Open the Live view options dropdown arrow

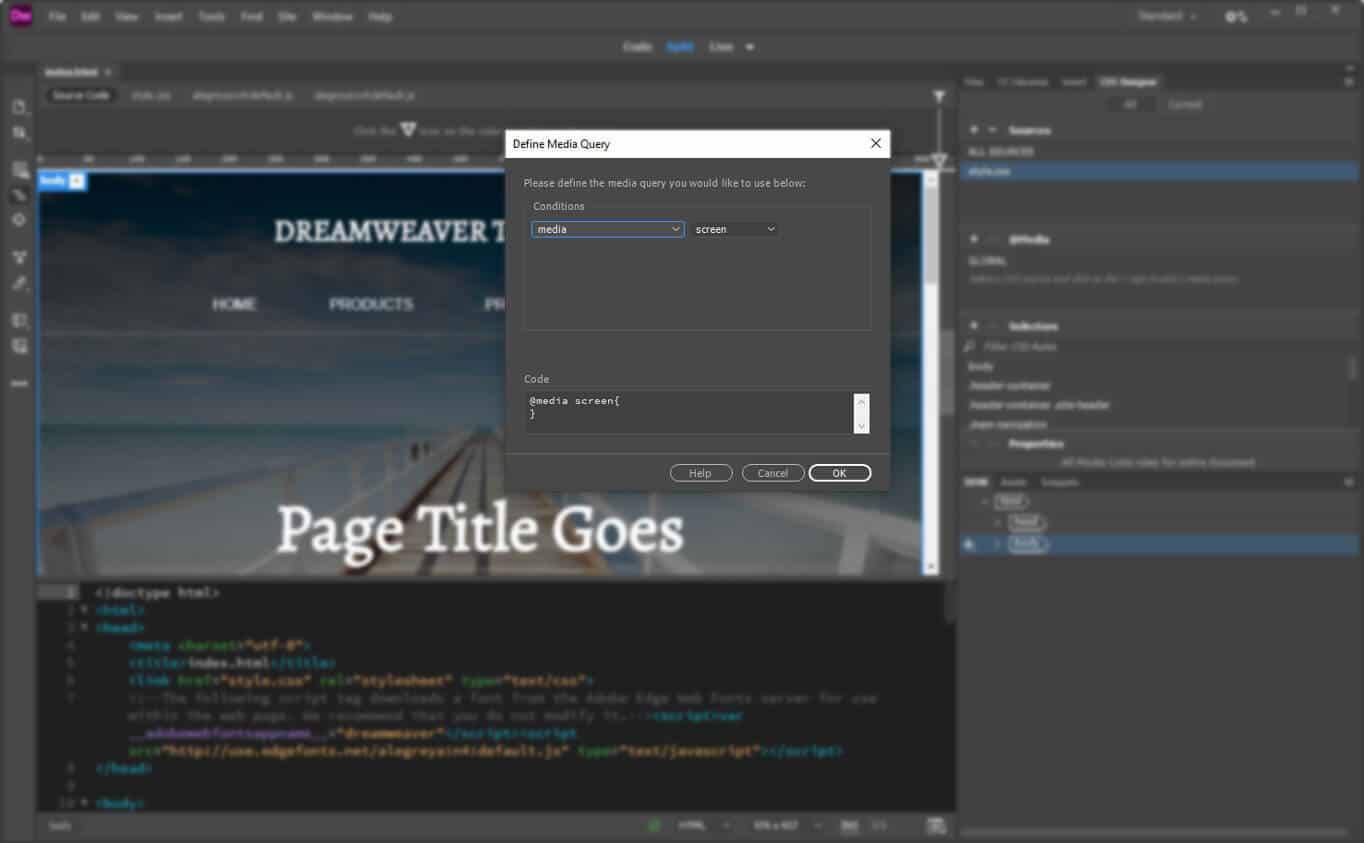click(x=749, y=47)
